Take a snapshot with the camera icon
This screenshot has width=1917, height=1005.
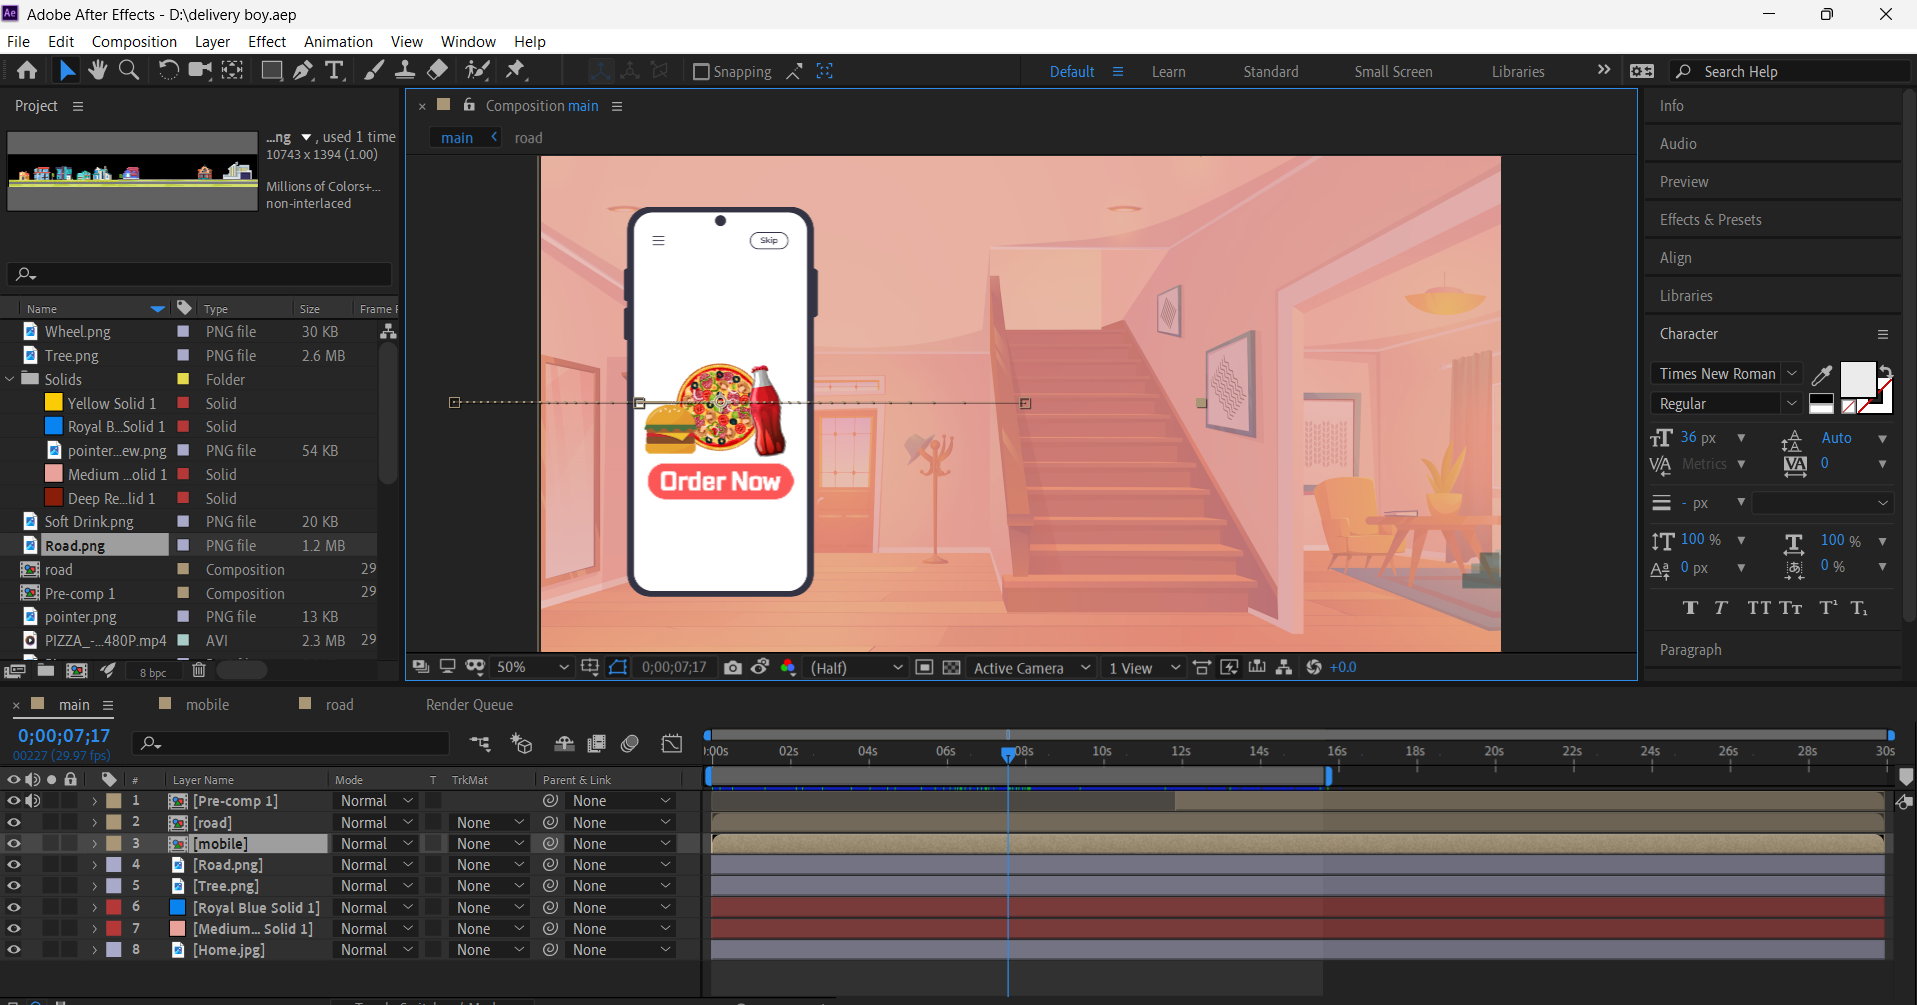[x=733, y=667]
